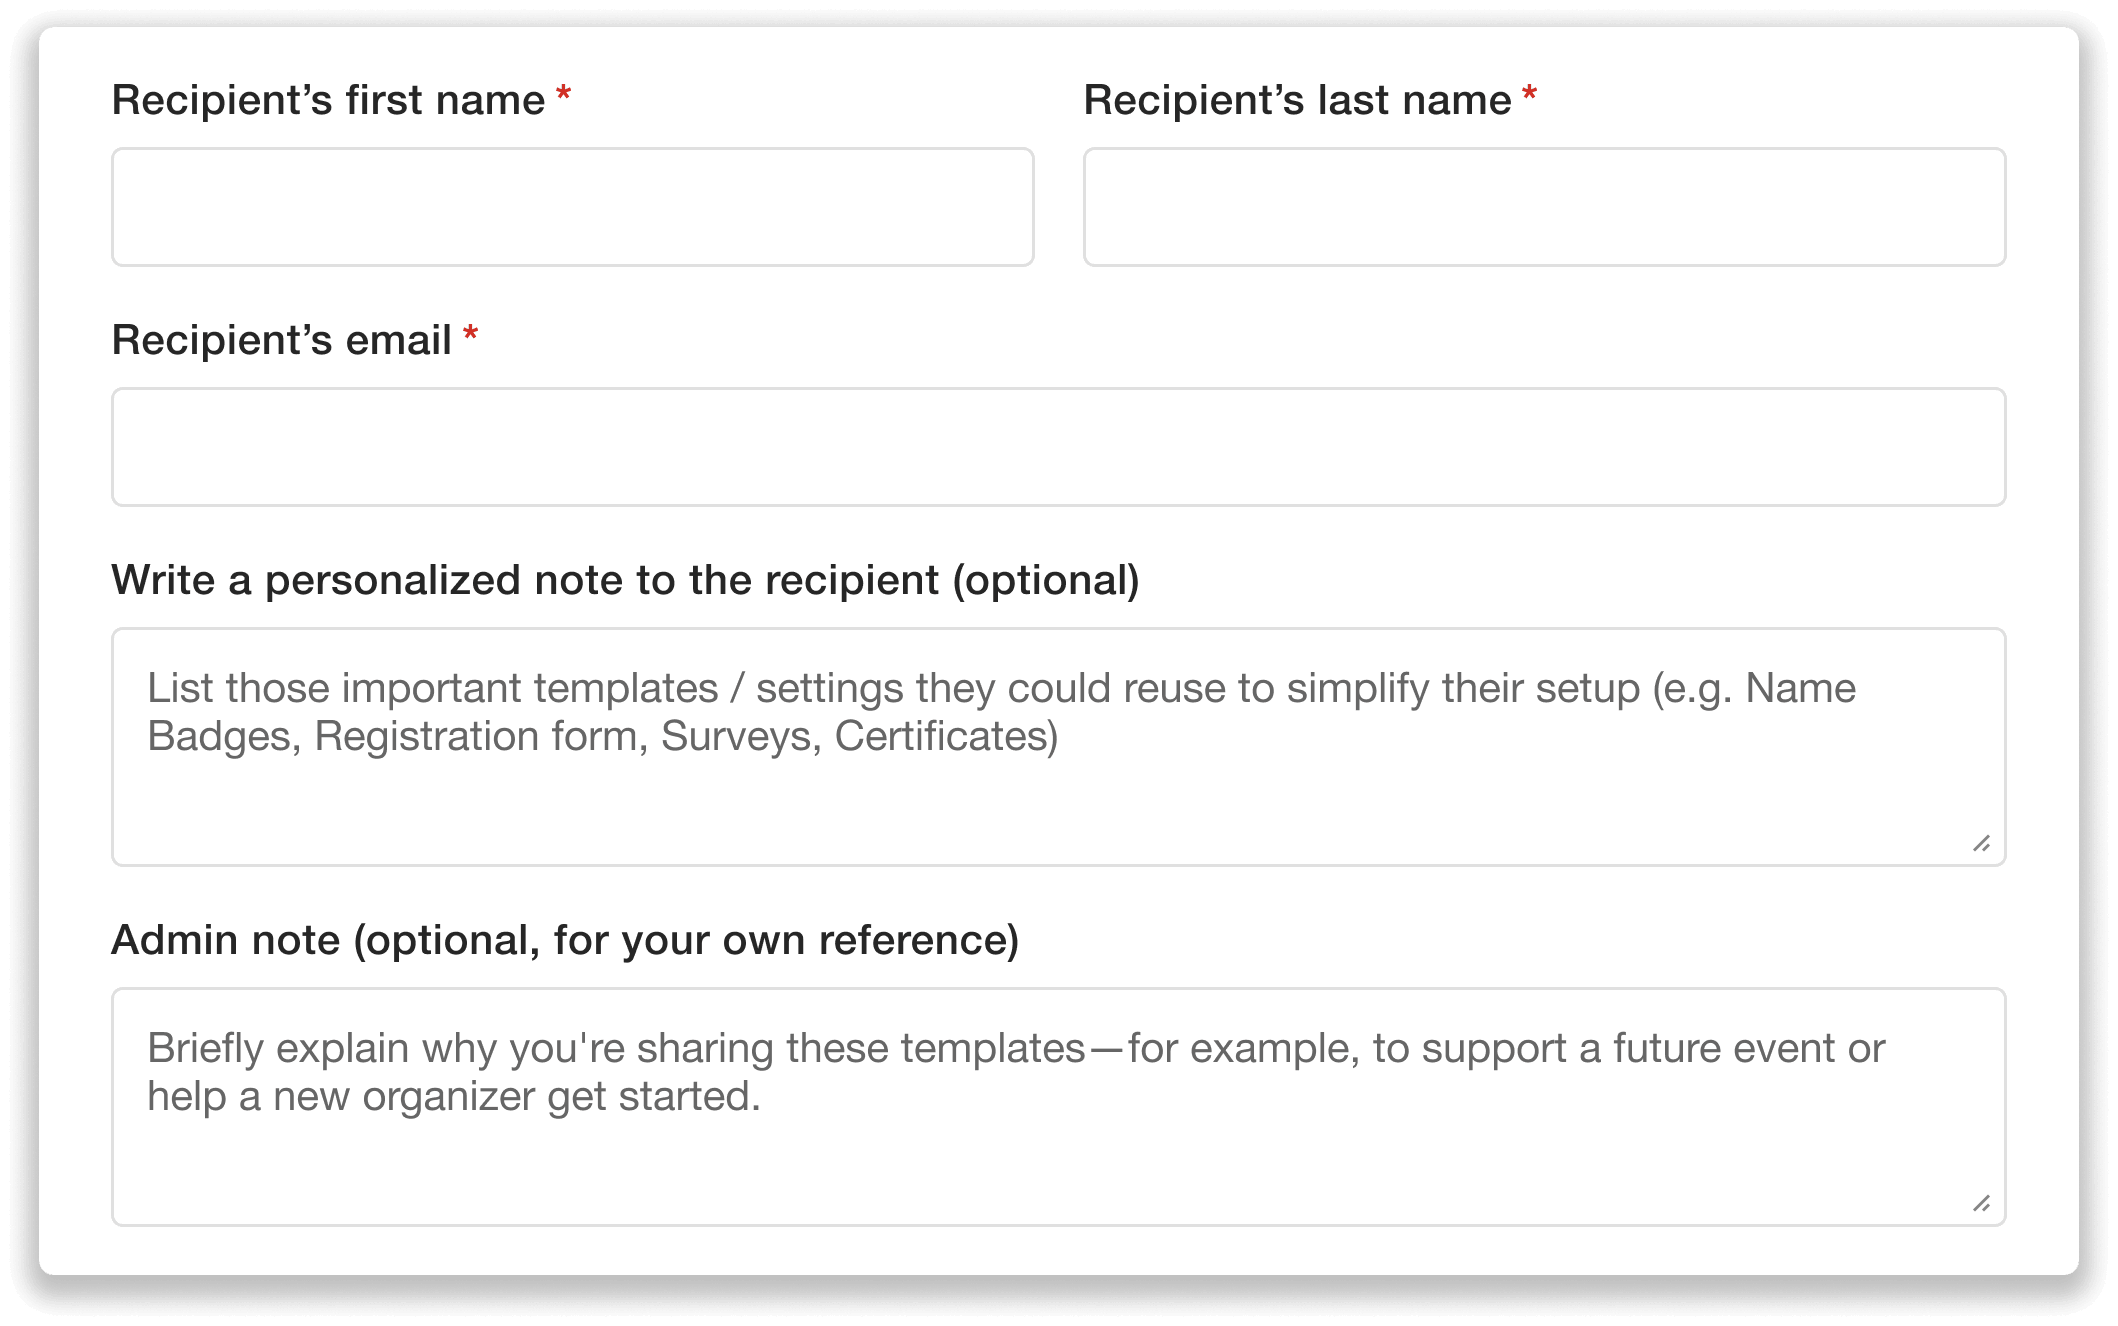2118x1326 pixels.
Task: Click the Recipient's first name input field
Action: coord(572,207)
